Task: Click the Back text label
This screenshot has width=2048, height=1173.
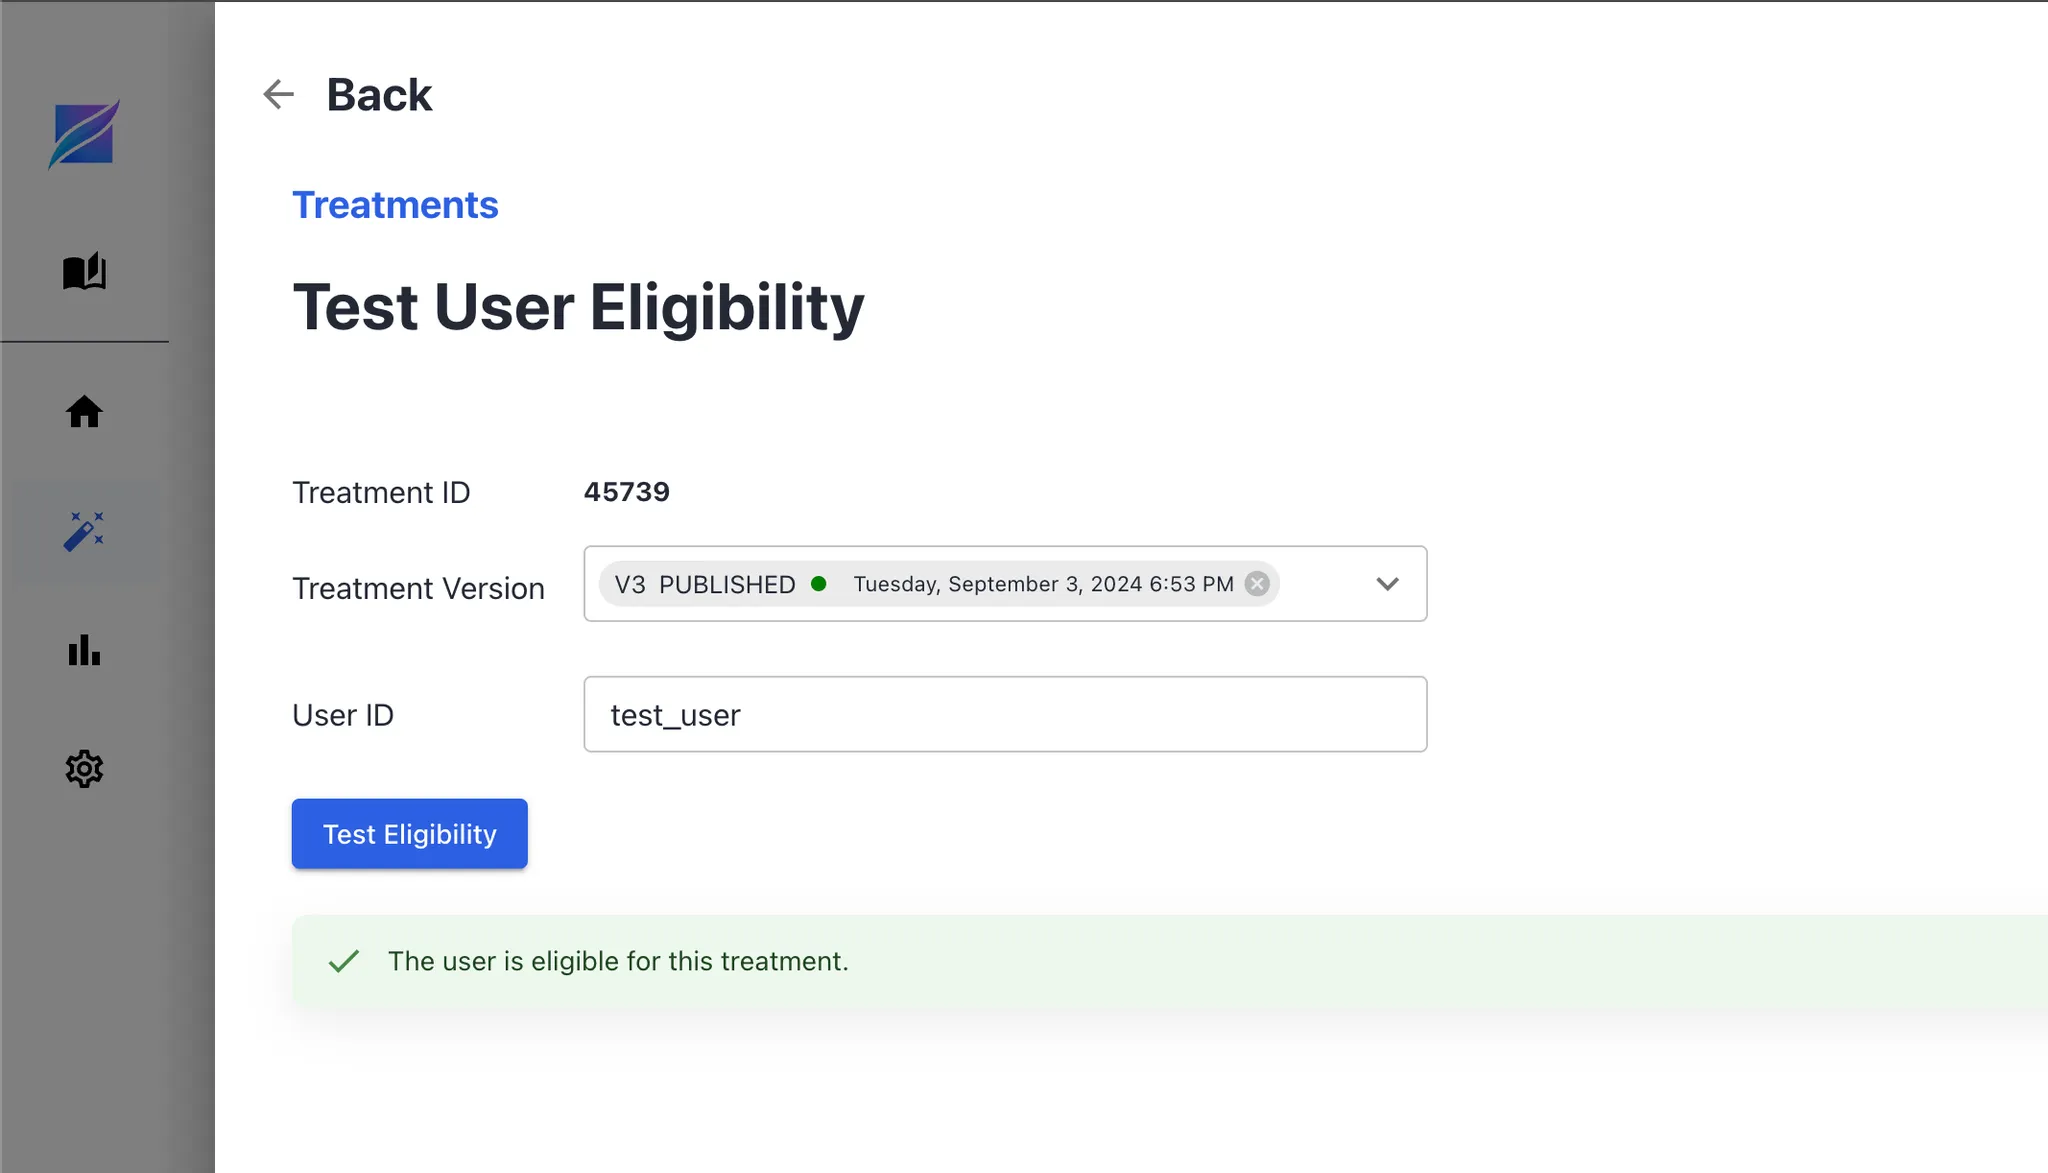Action: (379, 95)
